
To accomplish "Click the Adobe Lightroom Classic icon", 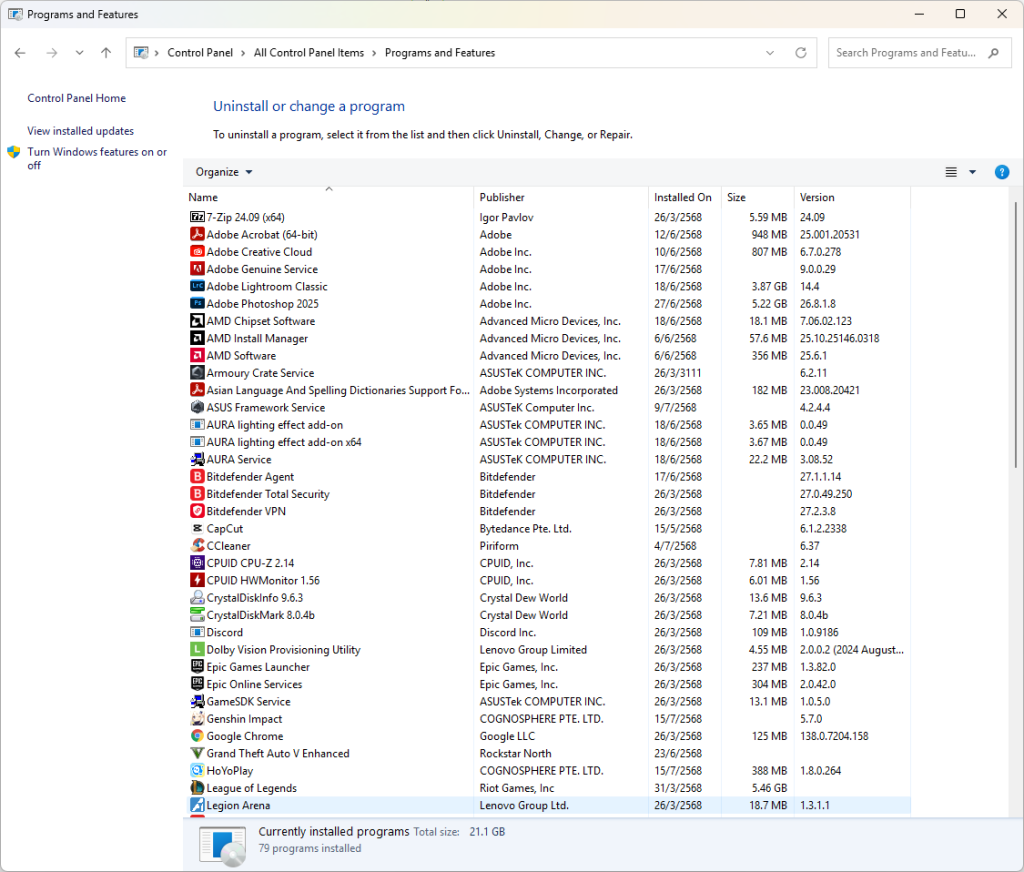I will click(x=197, y=286).
